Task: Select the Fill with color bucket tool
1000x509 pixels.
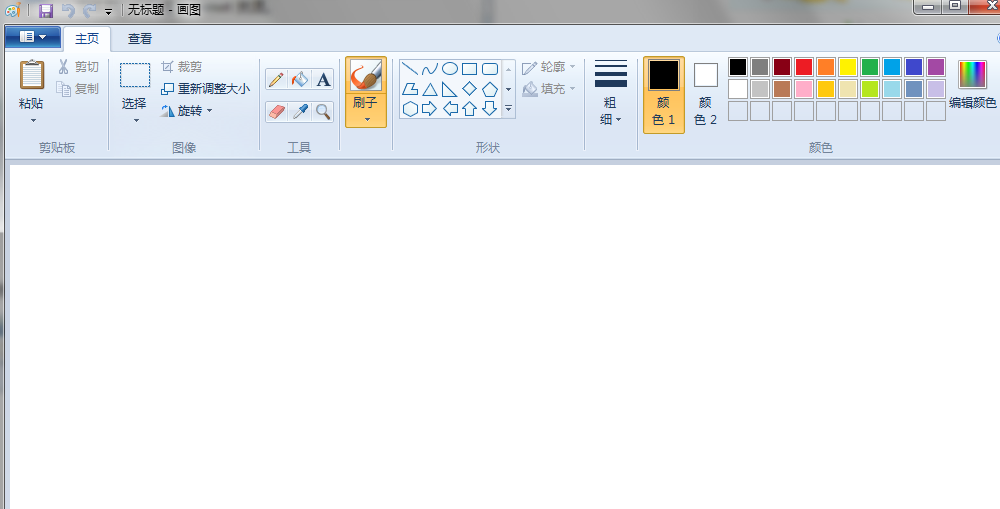Action: tap(300, 80)
